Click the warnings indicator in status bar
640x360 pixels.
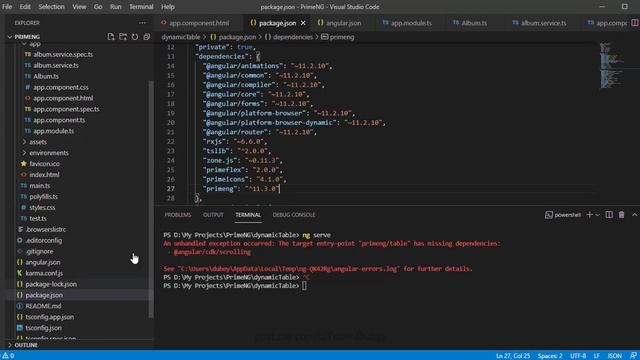coord(8,356)
